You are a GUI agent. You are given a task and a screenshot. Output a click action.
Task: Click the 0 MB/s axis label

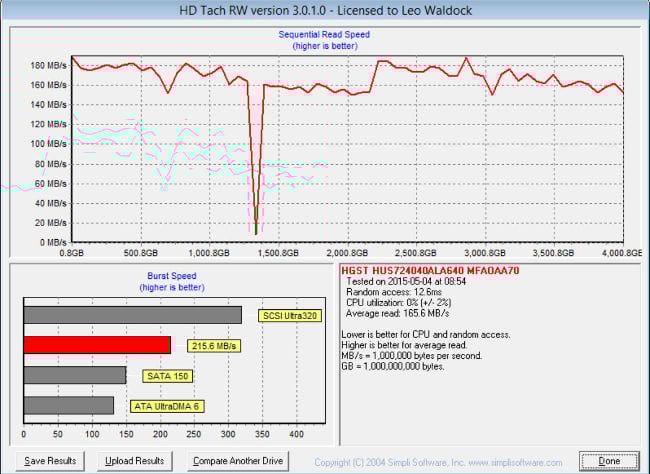pyautogui.click(x=53, y=242)
